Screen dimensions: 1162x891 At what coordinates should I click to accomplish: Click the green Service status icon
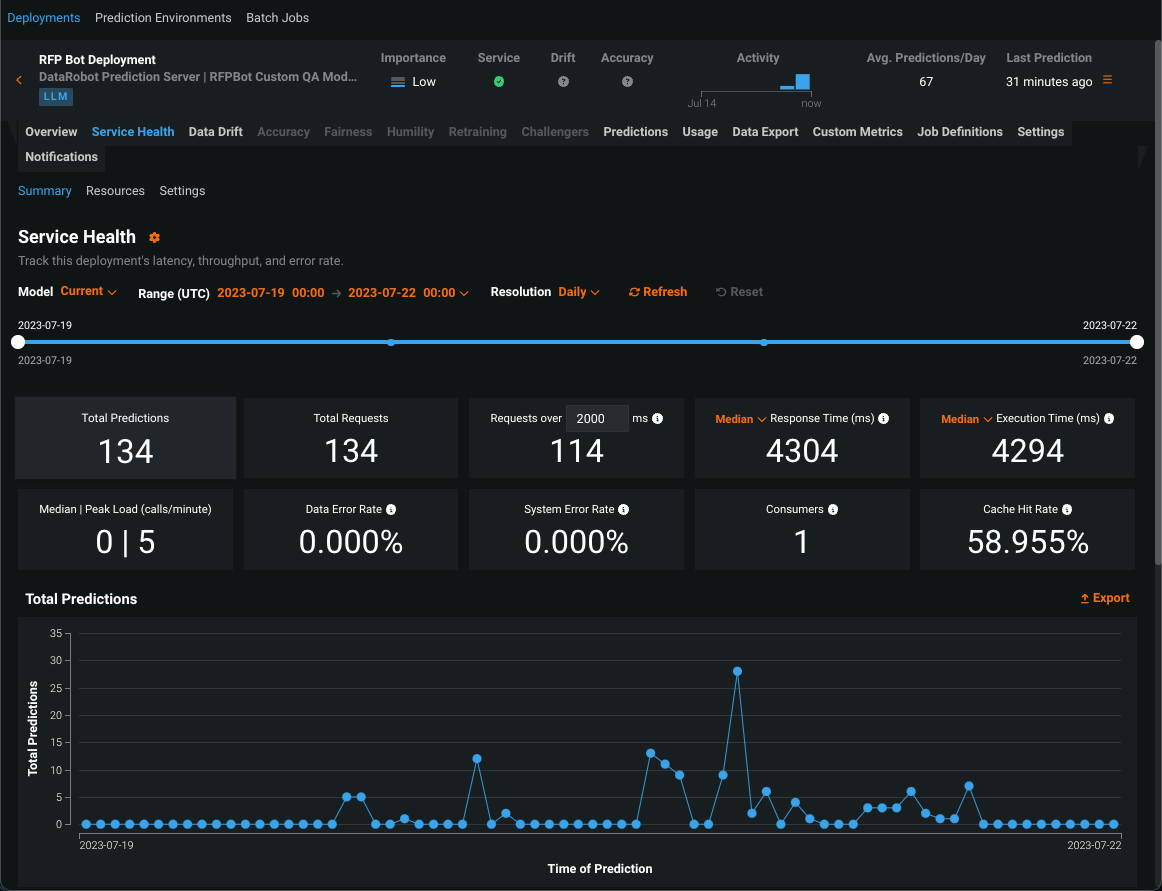tap(499, 82)
